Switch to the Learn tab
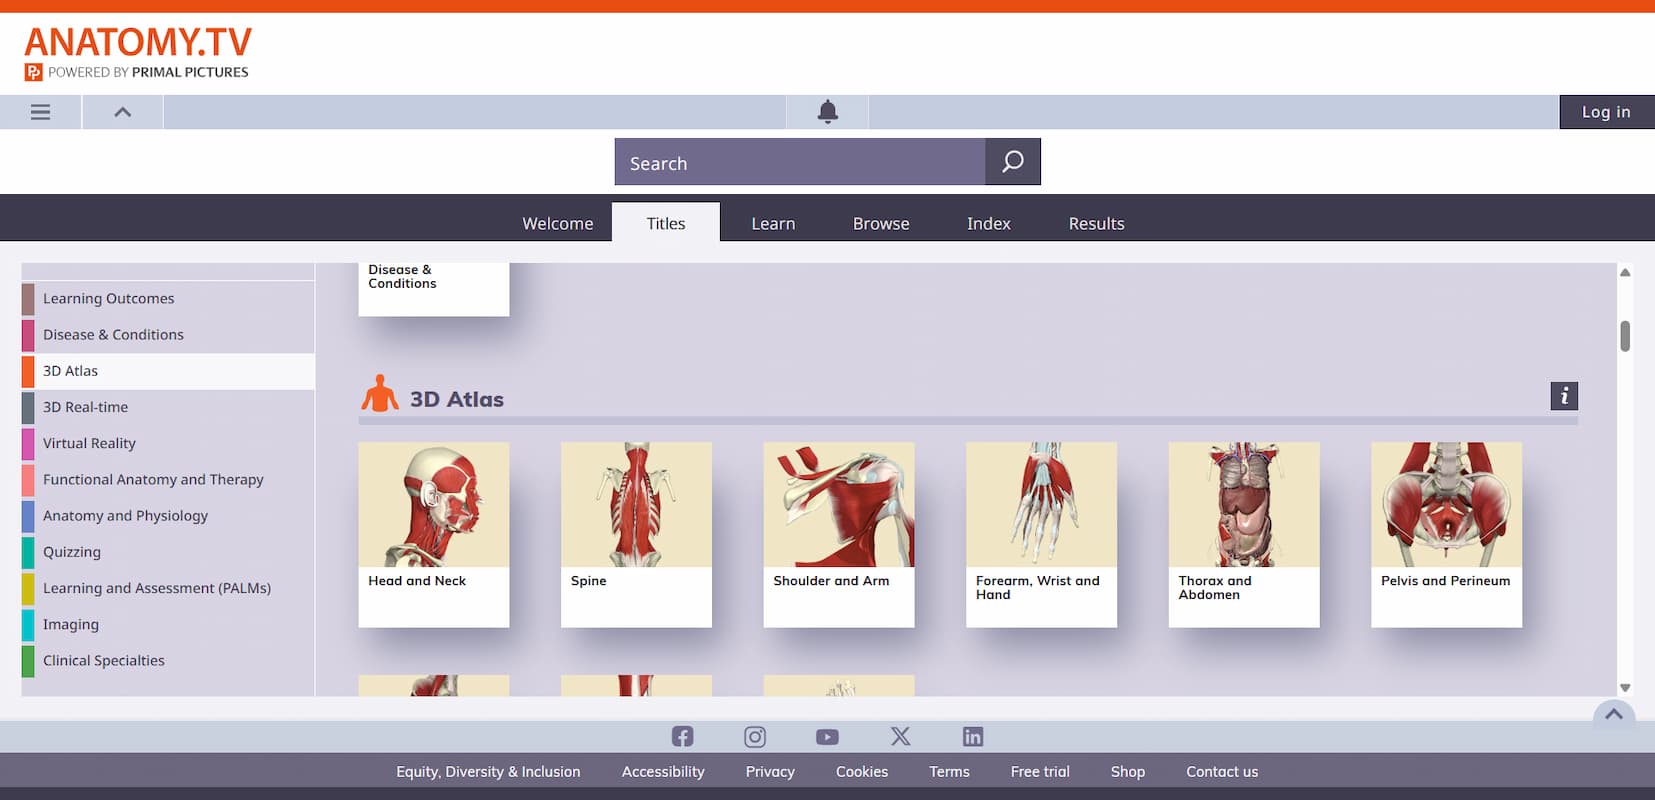The width and height of the screenshot is (1655, 800). click(773, 224)
